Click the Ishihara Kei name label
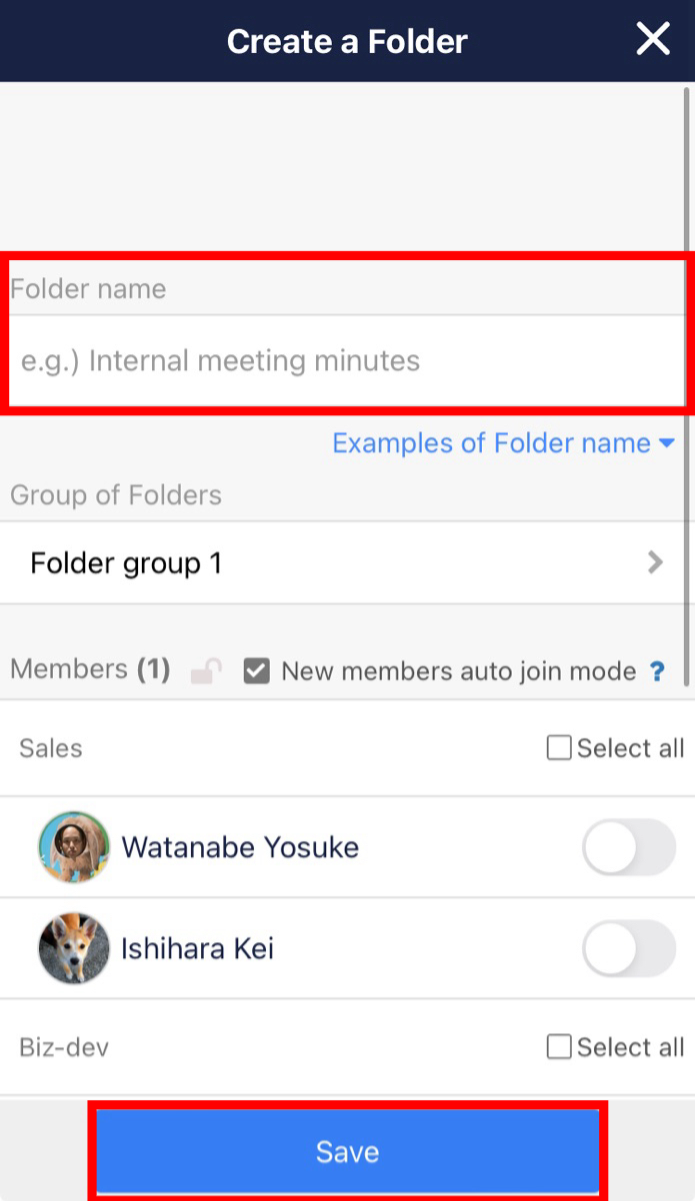The height and width of the screenshot is (1201, 695). (x=197, y=948)
